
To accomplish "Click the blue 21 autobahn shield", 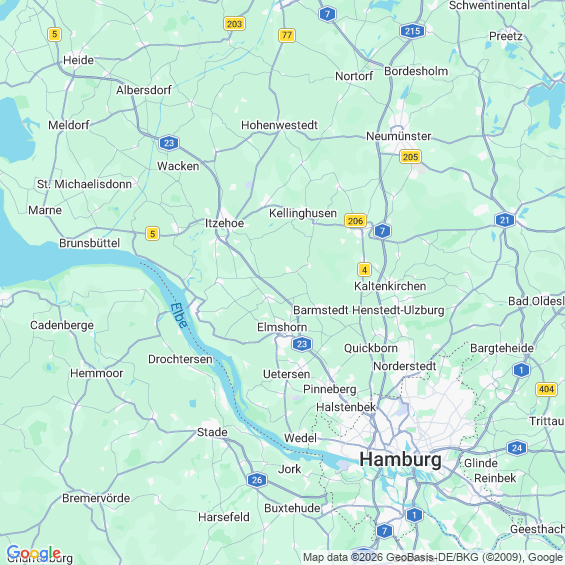I will [x=504, y=220].
